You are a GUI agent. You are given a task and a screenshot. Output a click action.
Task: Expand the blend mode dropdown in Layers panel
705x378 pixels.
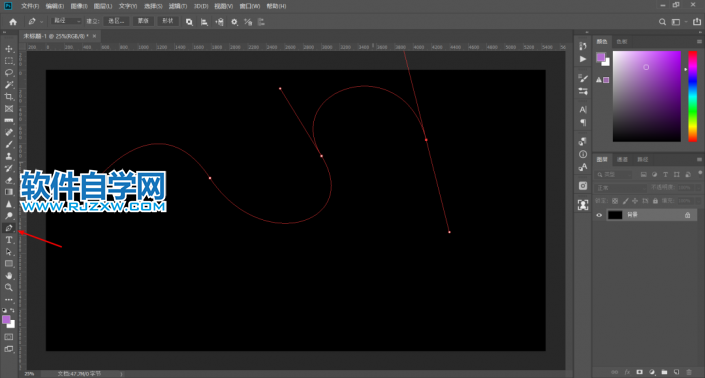point(621,188)
